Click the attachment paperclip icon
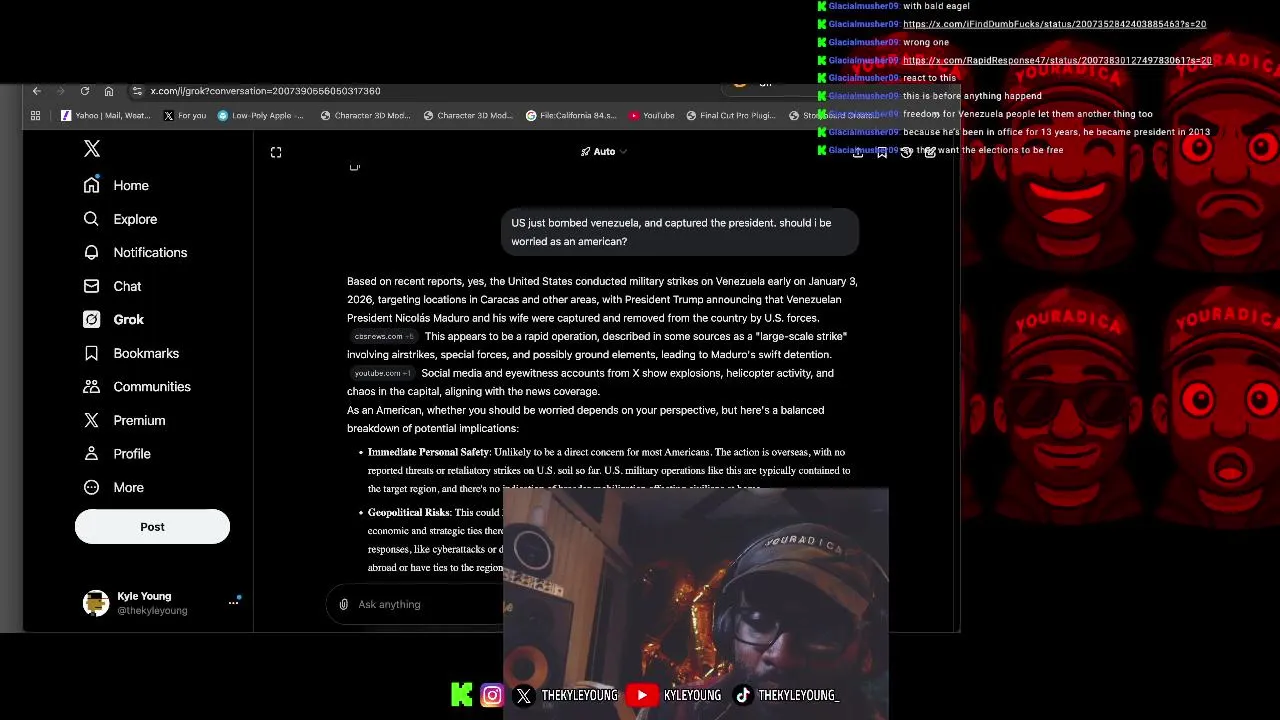This screenshot has width=1280, height=720. coord(344,605)
